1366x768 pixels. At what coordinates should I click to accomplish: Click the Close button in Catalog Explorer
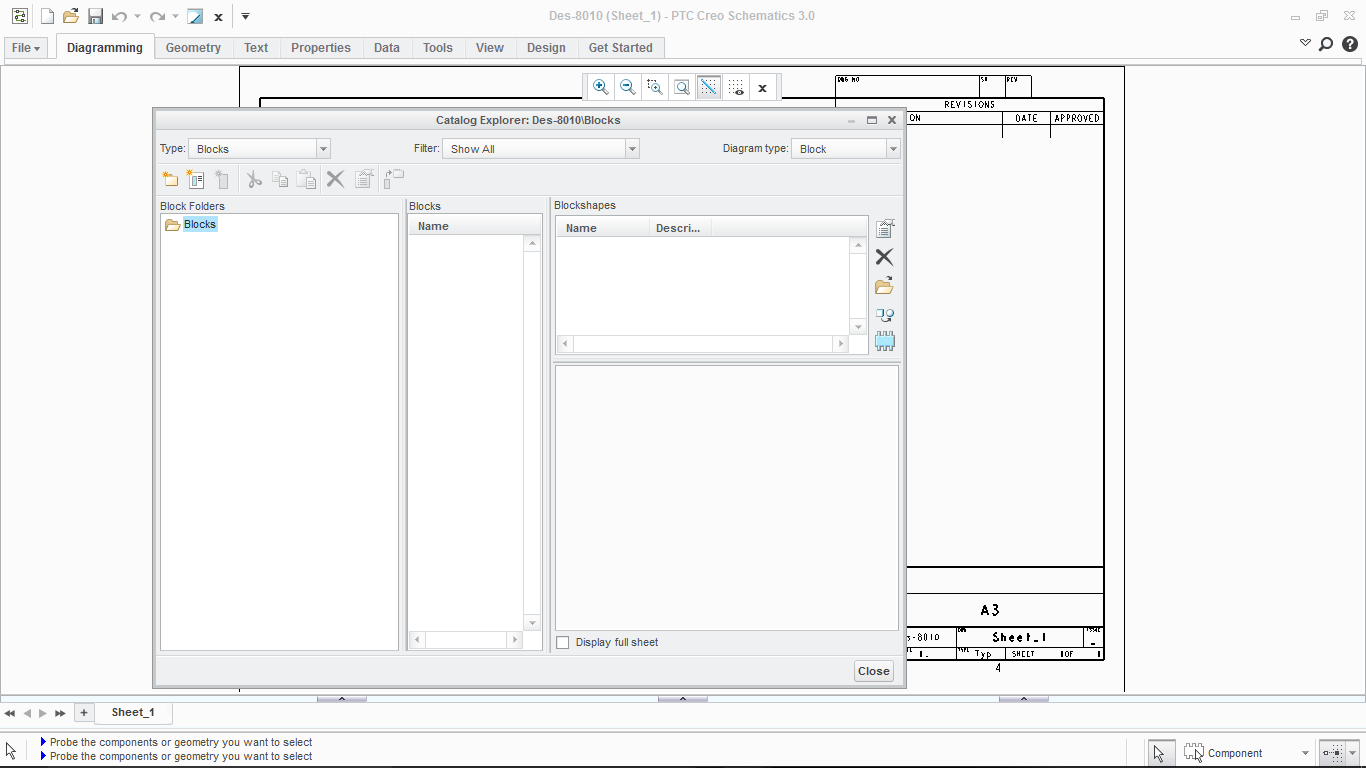[x=873, y=671]
